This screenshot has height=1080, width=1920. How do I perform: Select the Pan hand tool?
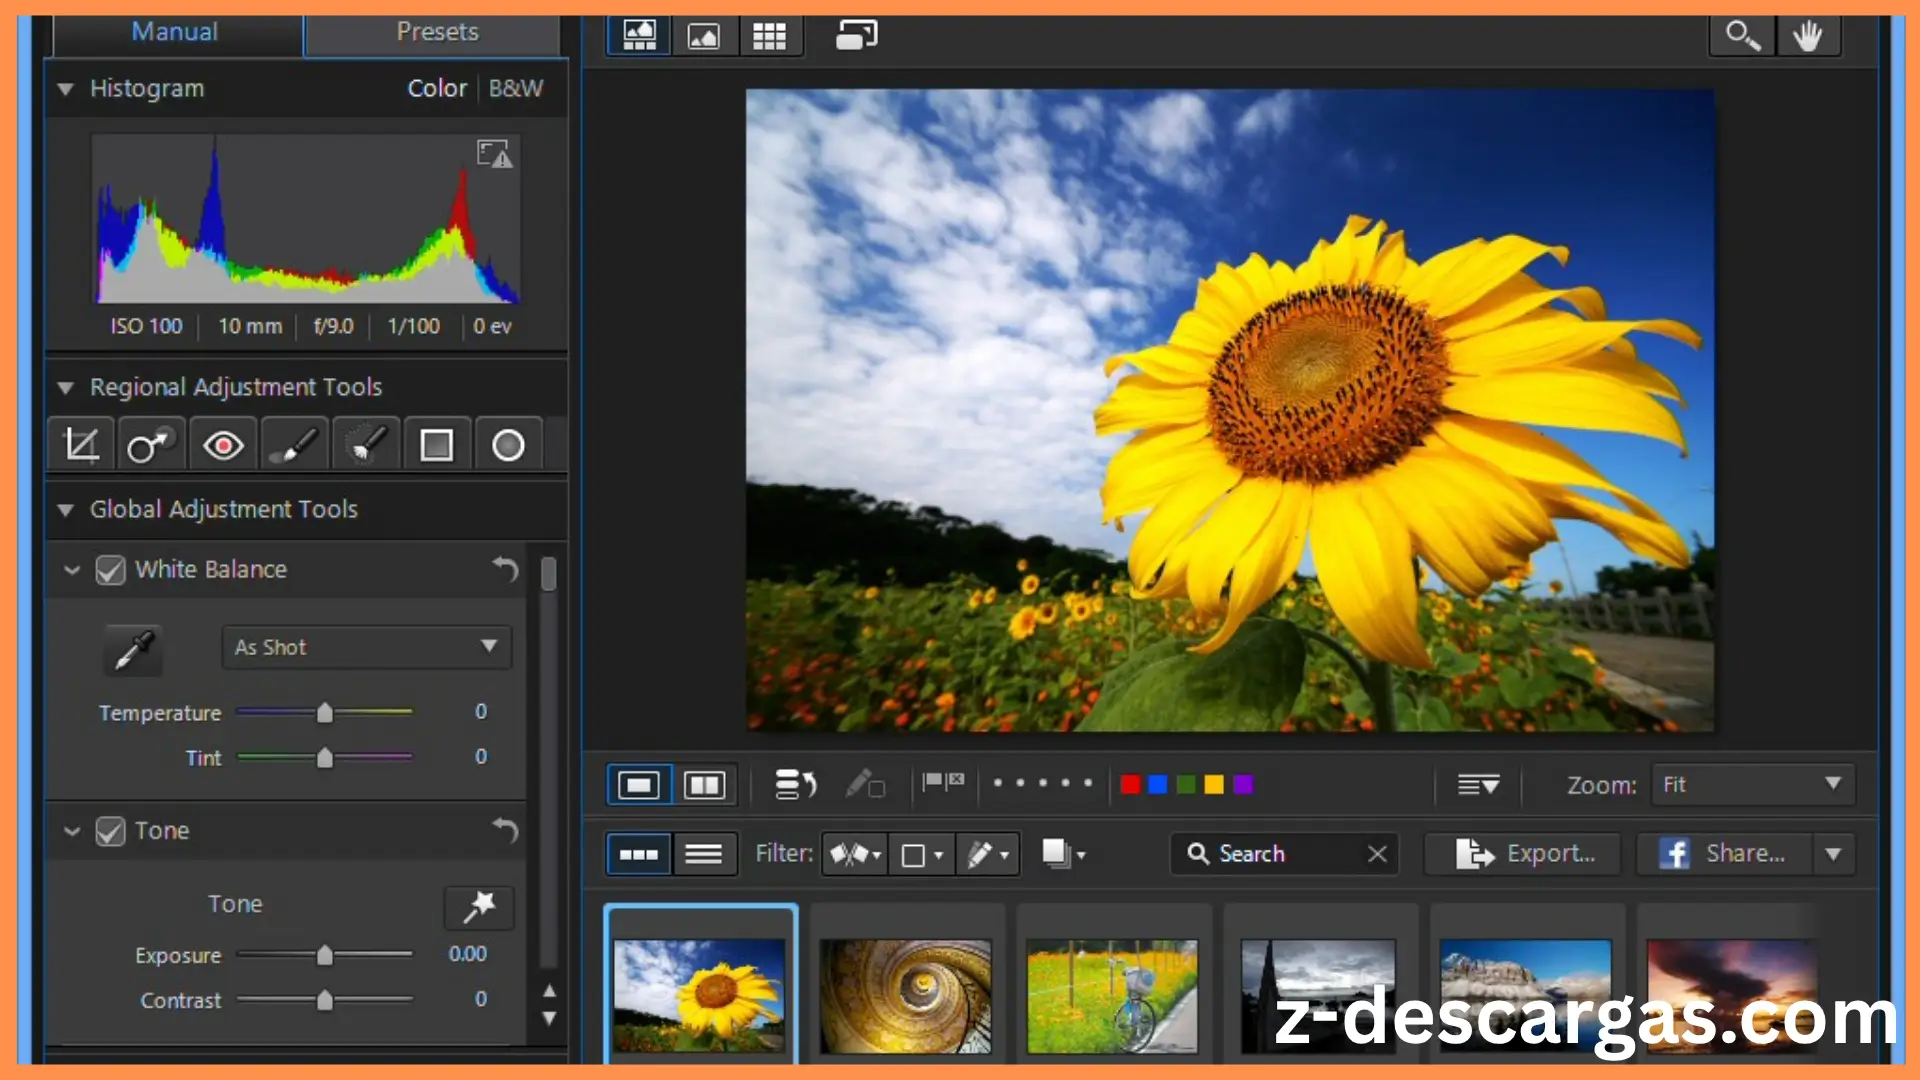[1808, 37]
